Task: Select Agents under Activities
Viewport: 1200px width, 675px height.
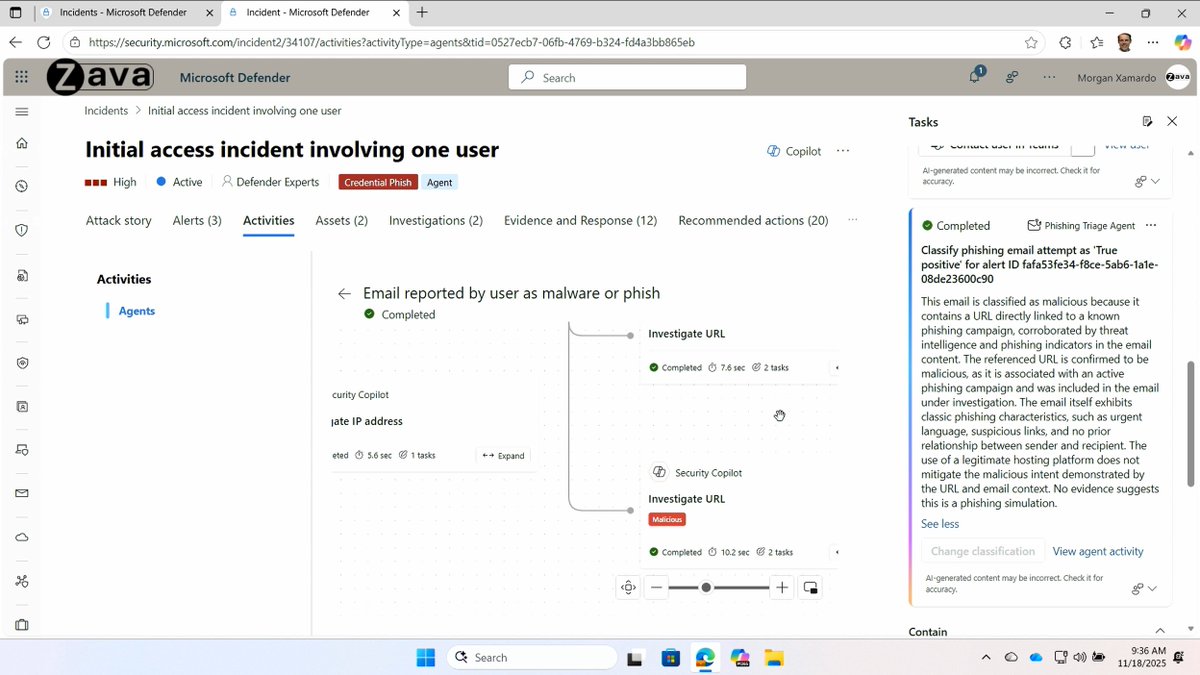Action: coord(137,311)
